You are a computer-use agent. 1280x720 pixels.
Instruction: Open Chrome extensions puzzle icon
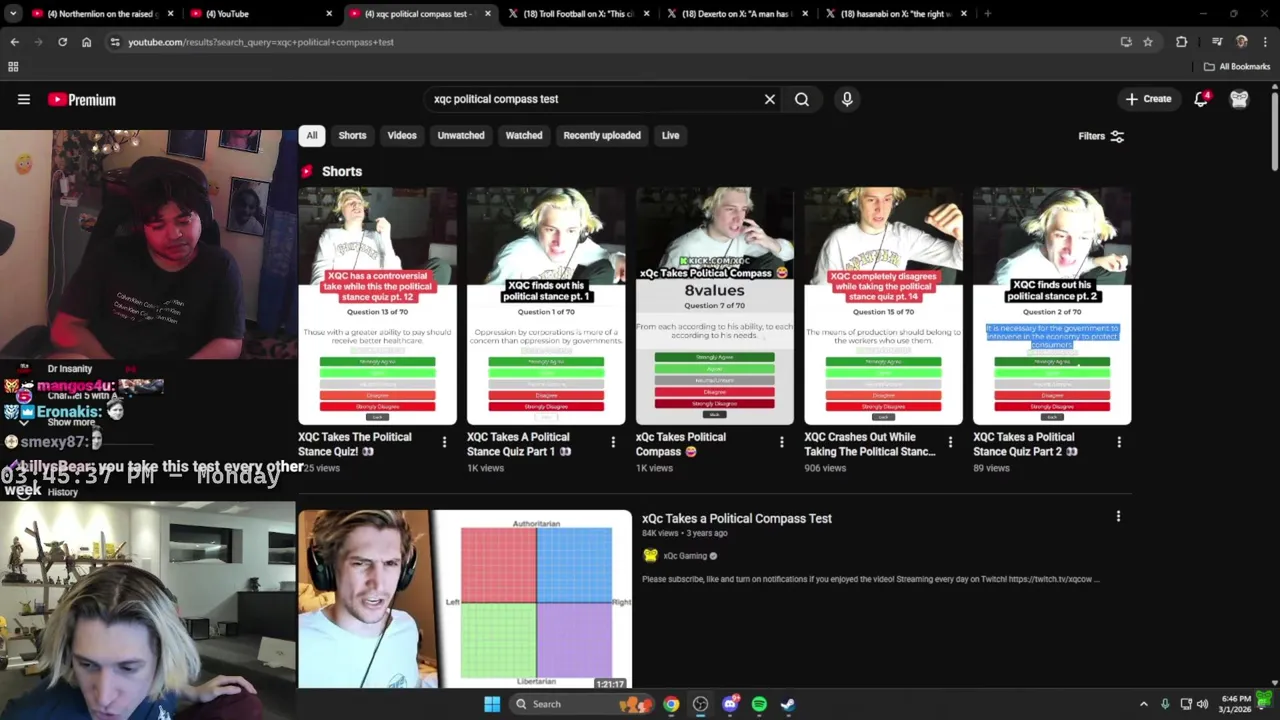[x=1182, y=42]
